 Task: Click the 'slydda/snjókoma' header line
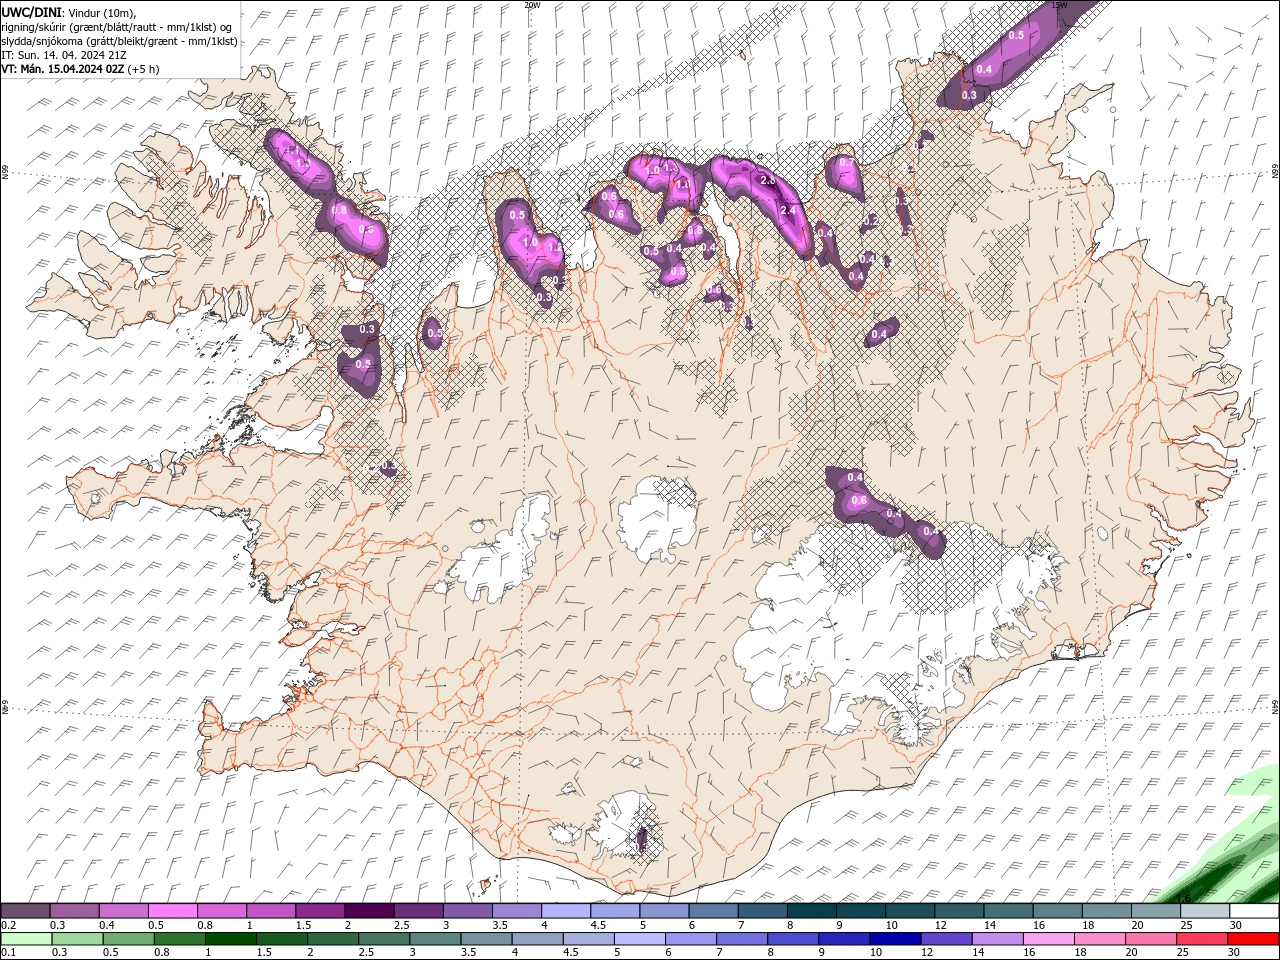[119, 41]
